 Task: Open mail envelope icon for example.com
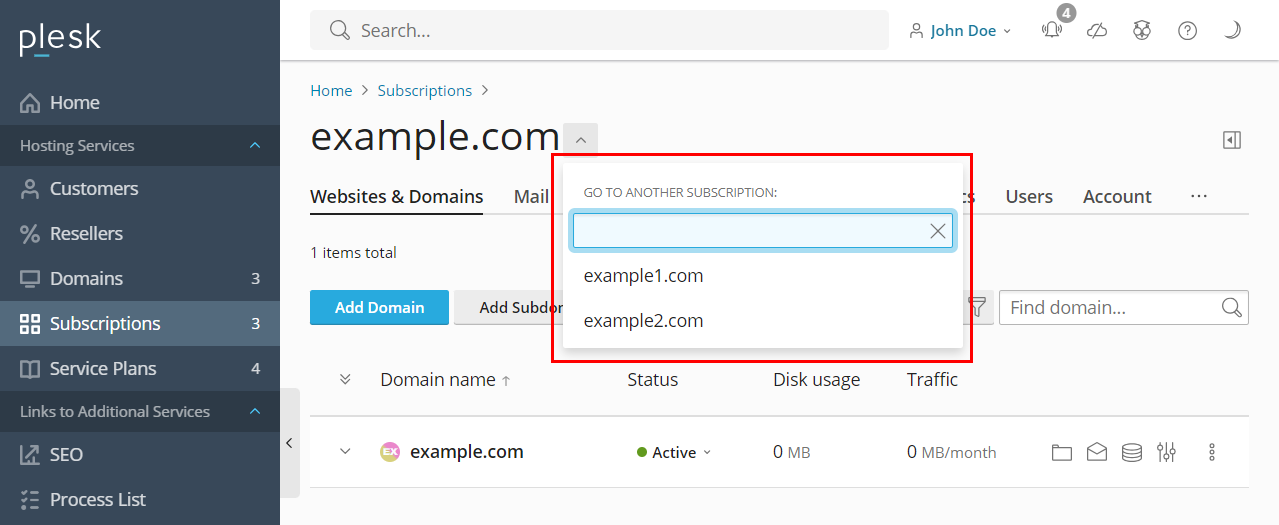tap(1096, 453)
